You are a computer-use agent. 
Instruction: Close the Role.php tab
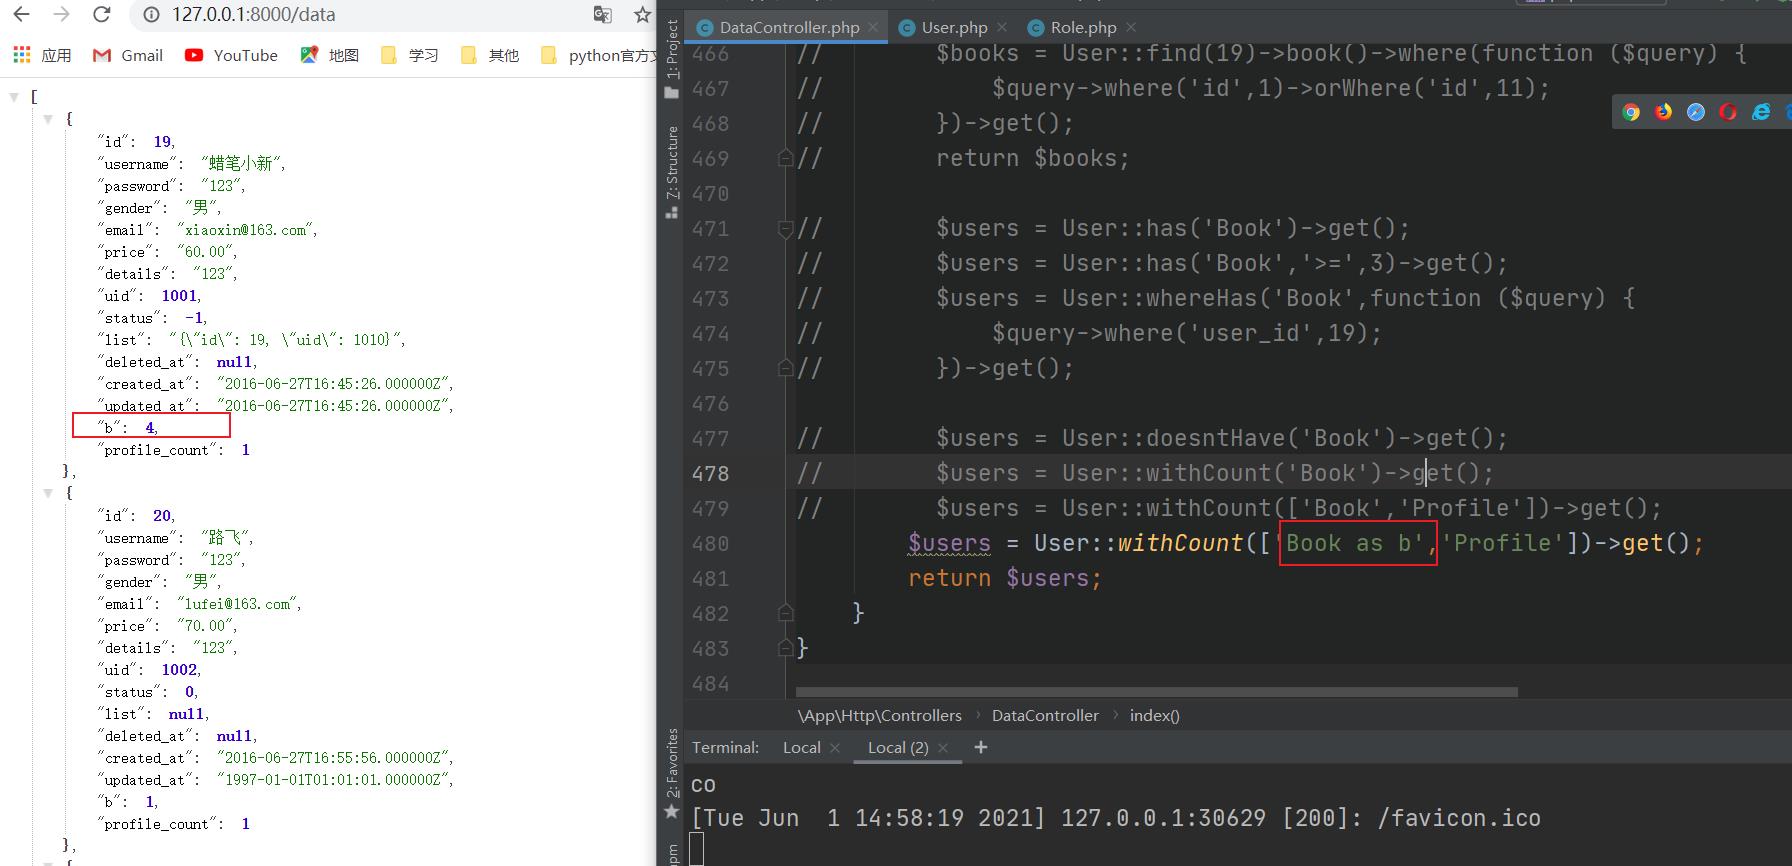1131,28
